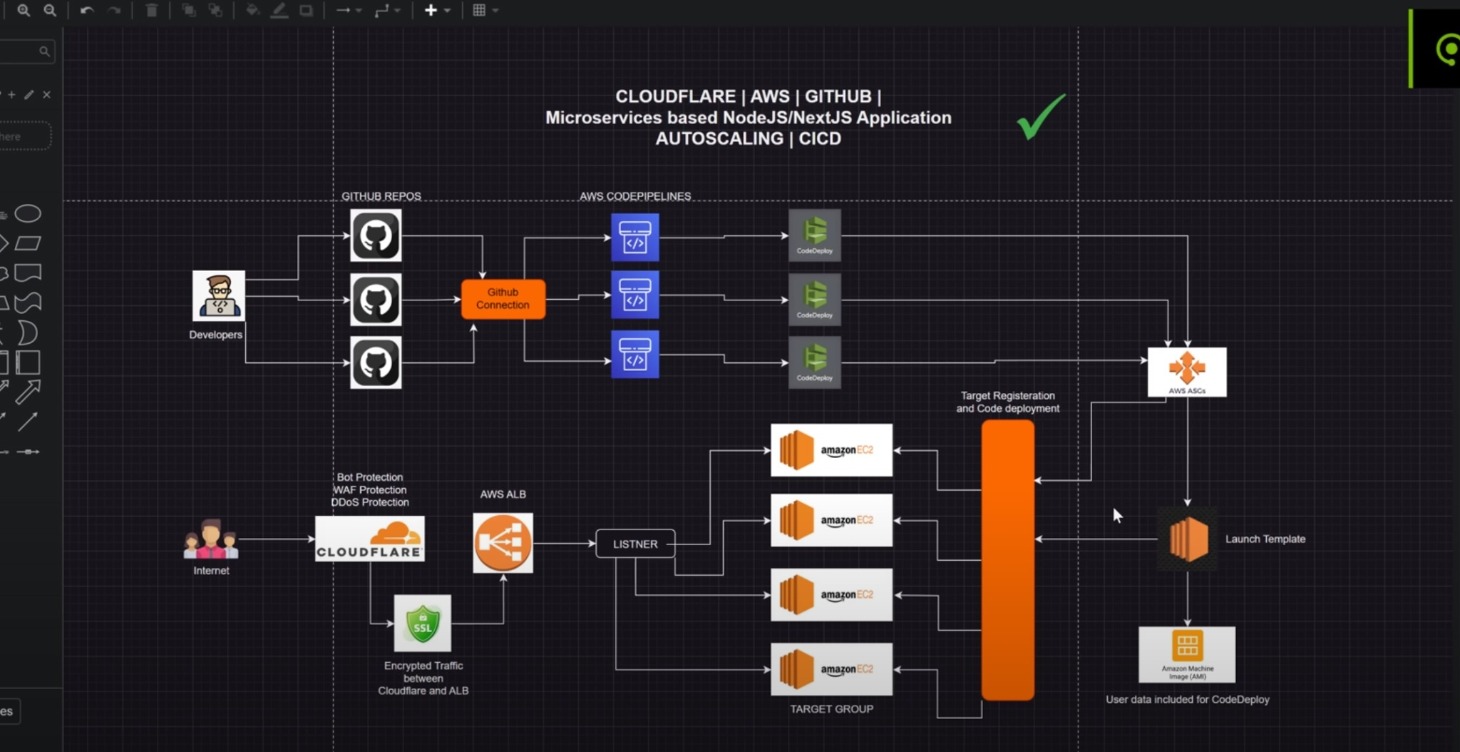1460x752 pixels.
Task: Open the table grid dropdown
Action: [485, 10]
